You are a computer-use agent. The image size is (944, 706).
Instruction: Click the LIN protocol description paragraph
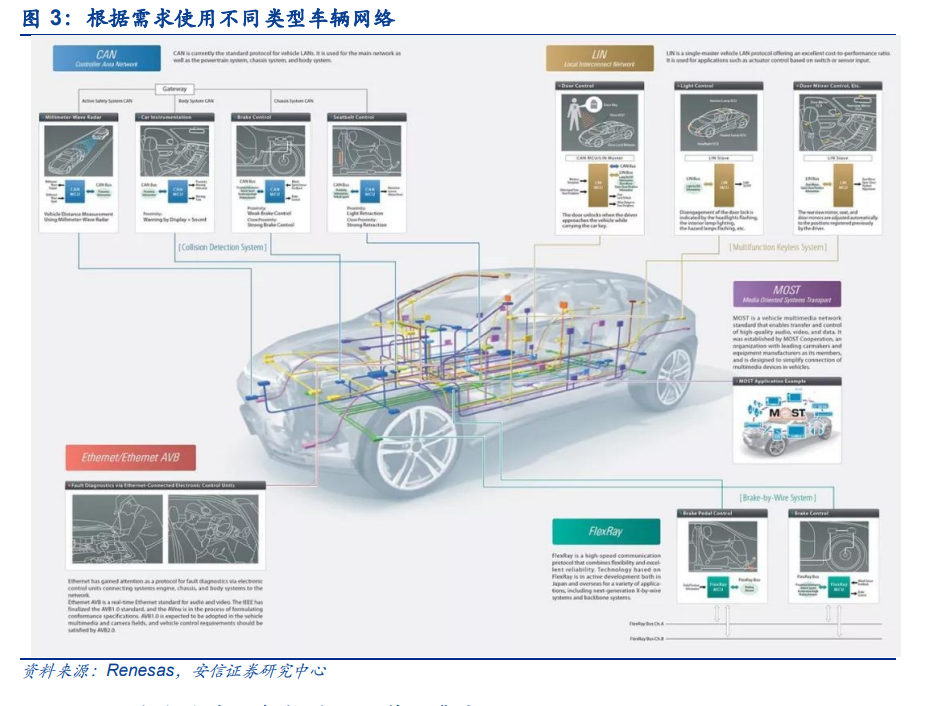778,57
